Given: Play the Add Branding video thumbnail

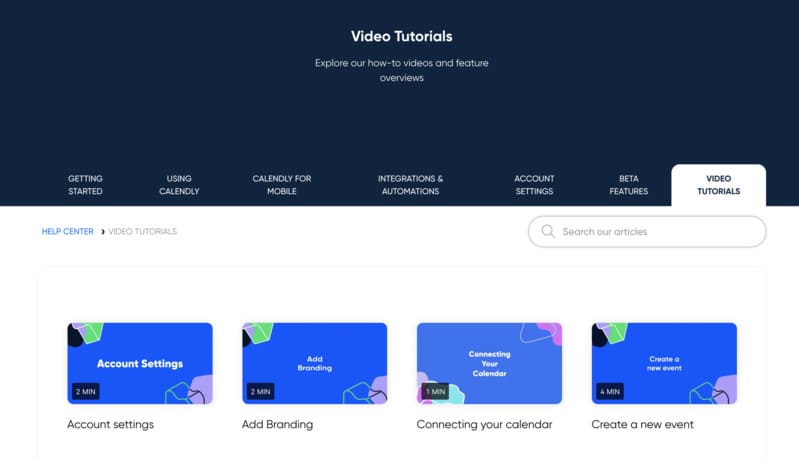Looking at the screenshot, I should [314, 363].
